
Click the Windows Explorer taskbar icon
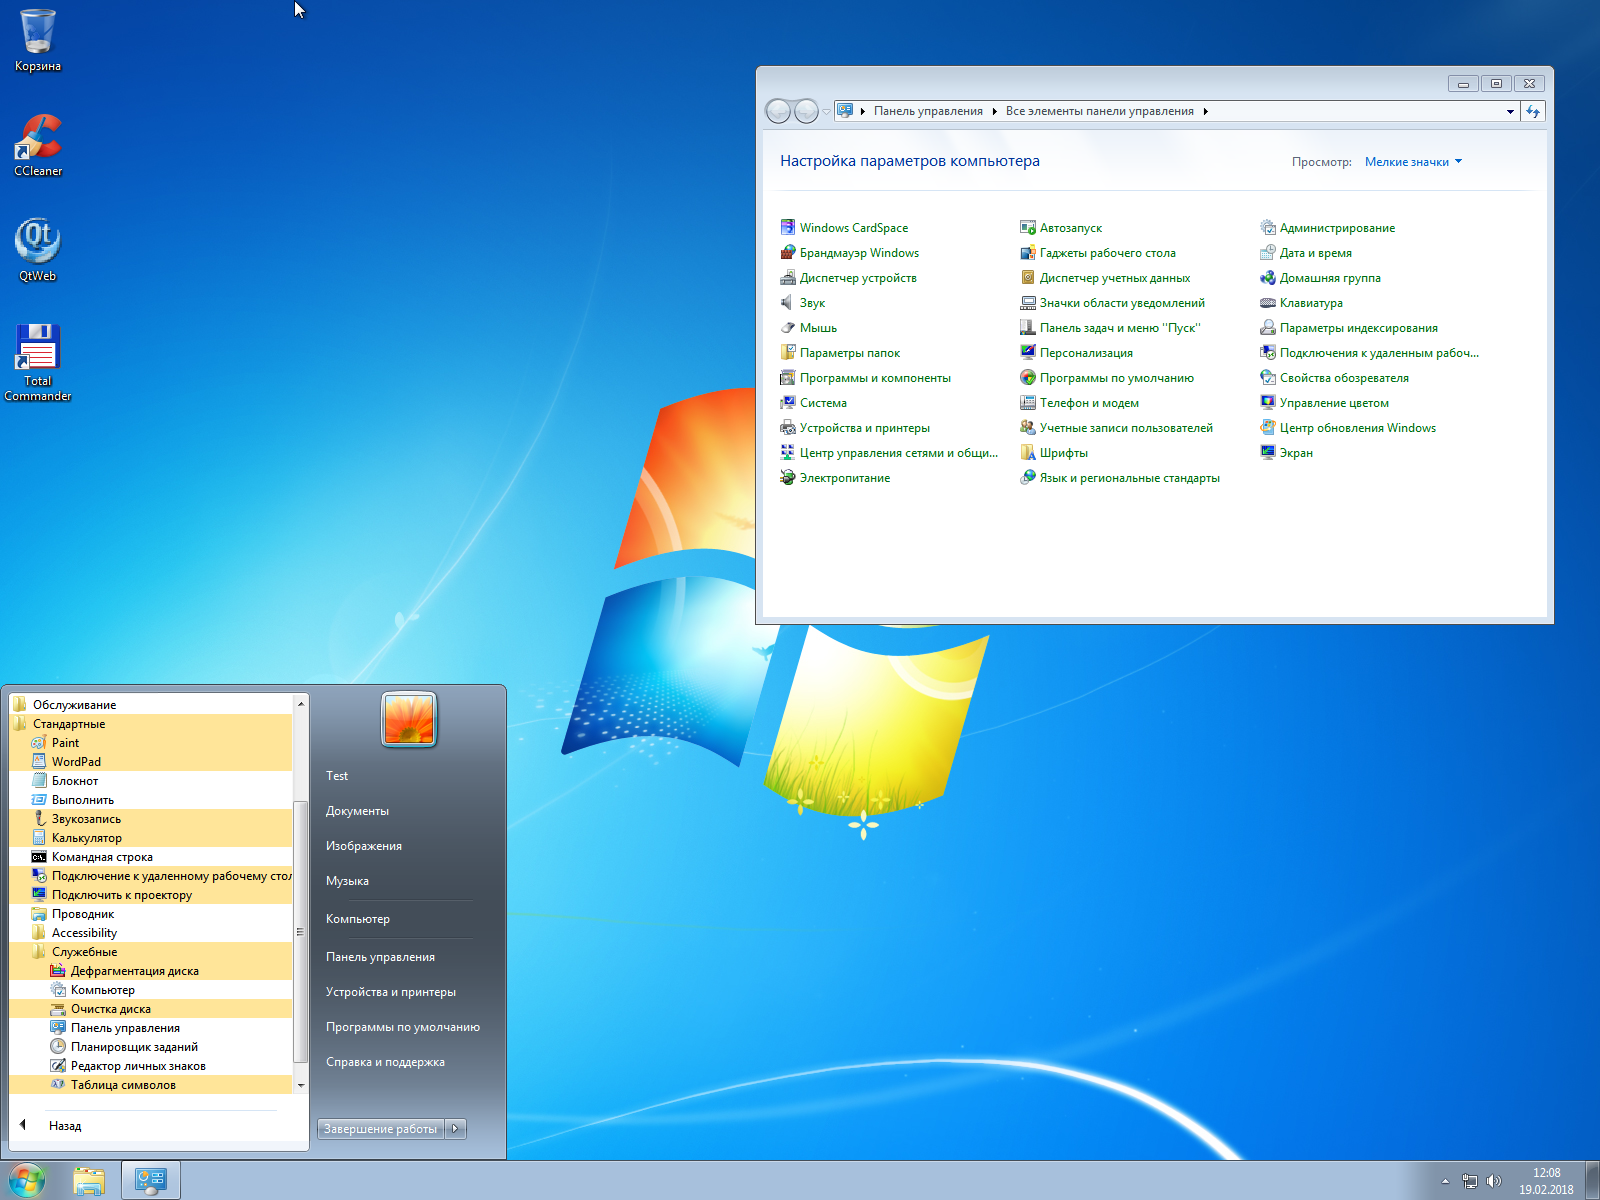click(x=89, y=1181)
